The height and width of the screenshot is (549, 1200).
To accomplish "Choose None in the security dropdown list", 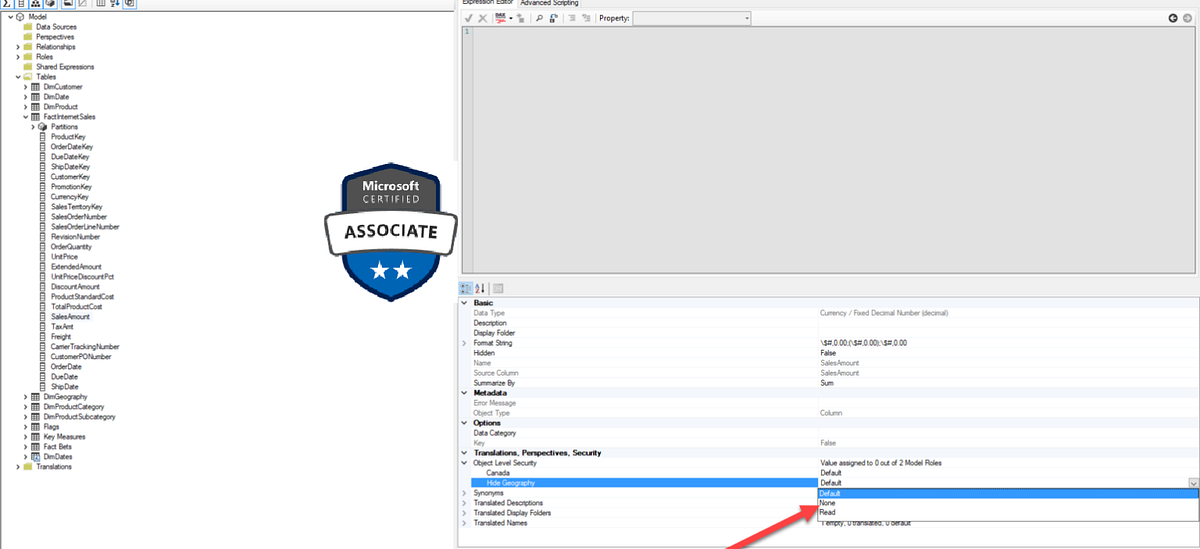I will pyautogui.click(x=1008, y=503).
